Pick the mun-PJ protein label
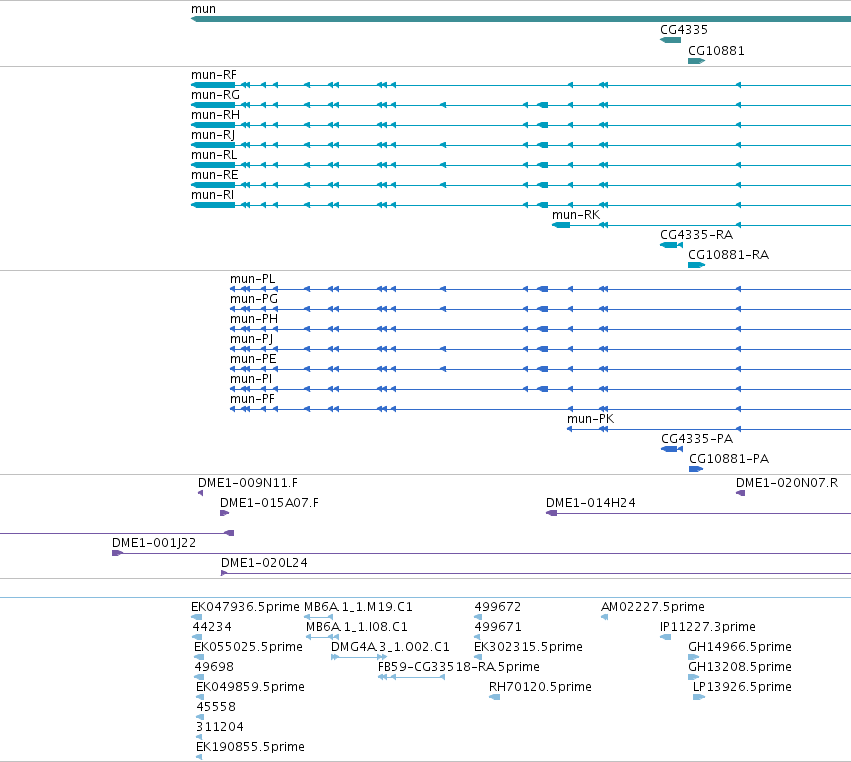851x762 pixels. click(x=251, y=339)
